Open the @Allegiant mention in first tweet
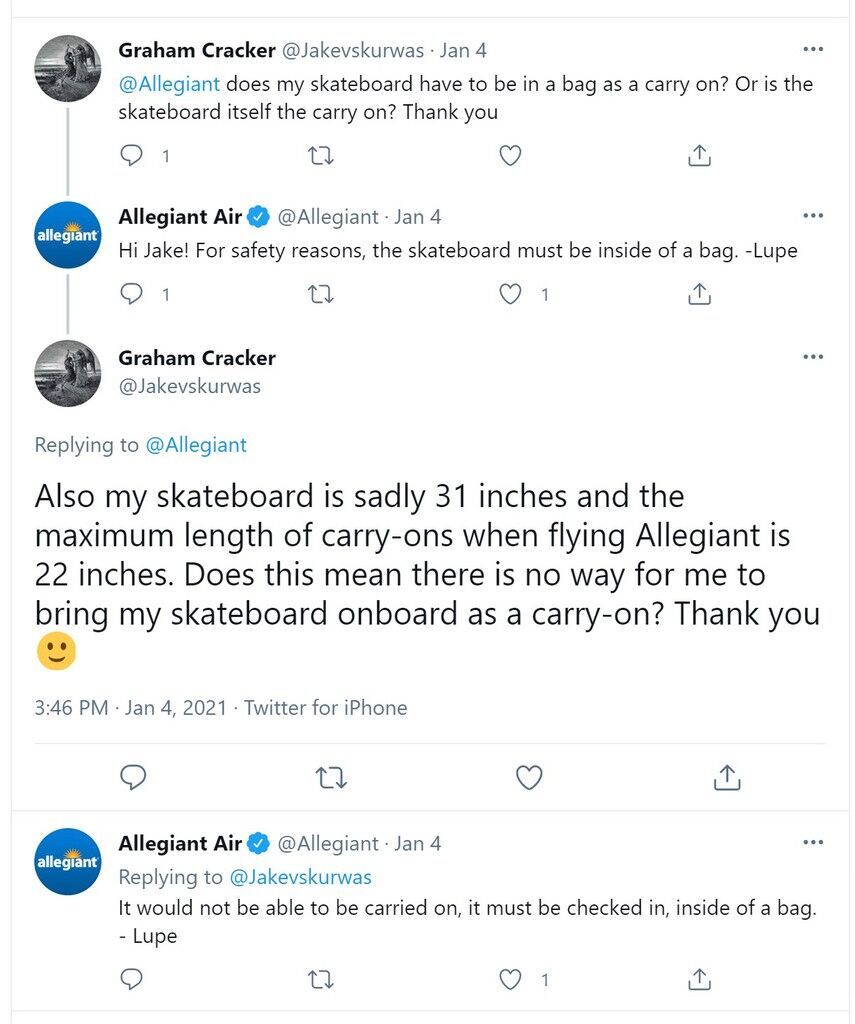The image size is (855, 1024). [x=169, y=84]
